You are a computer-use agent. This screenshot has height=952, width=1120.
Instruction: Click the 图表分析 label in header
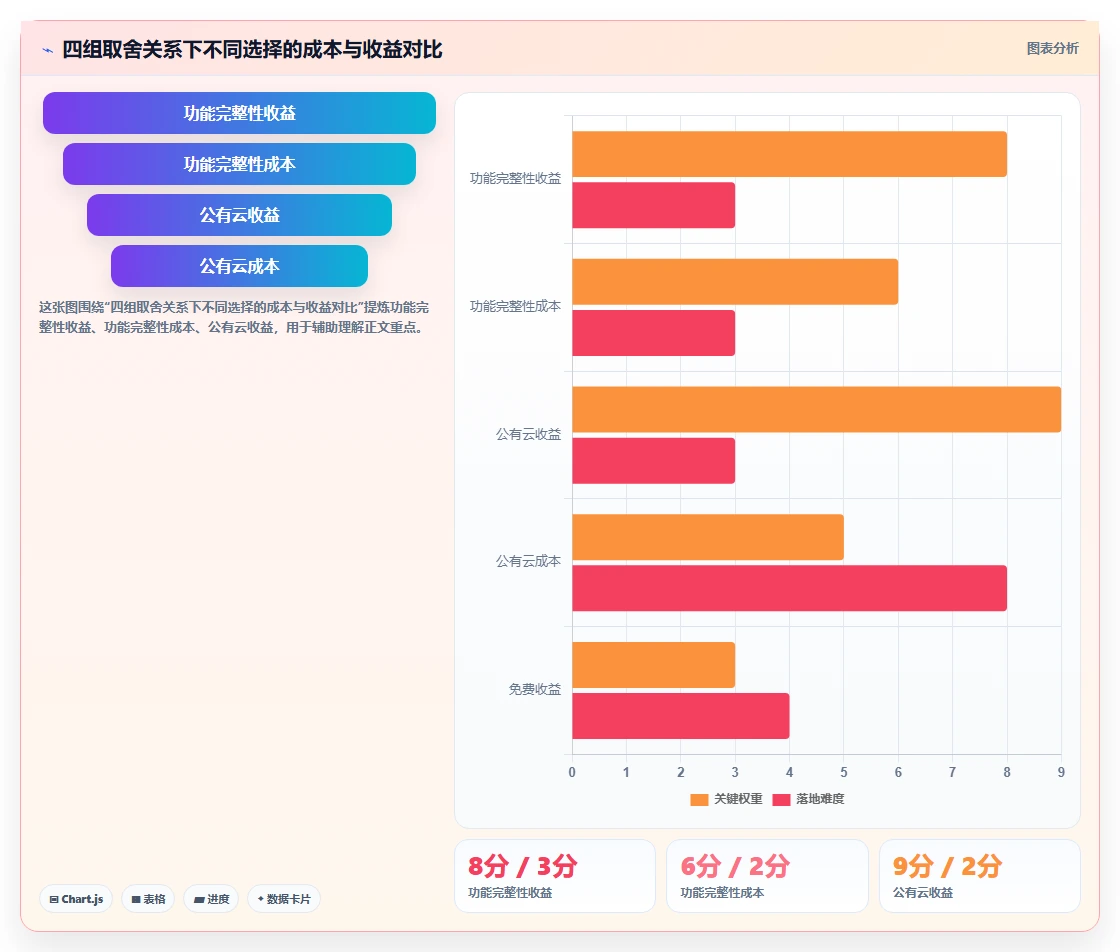[1052, 49]
